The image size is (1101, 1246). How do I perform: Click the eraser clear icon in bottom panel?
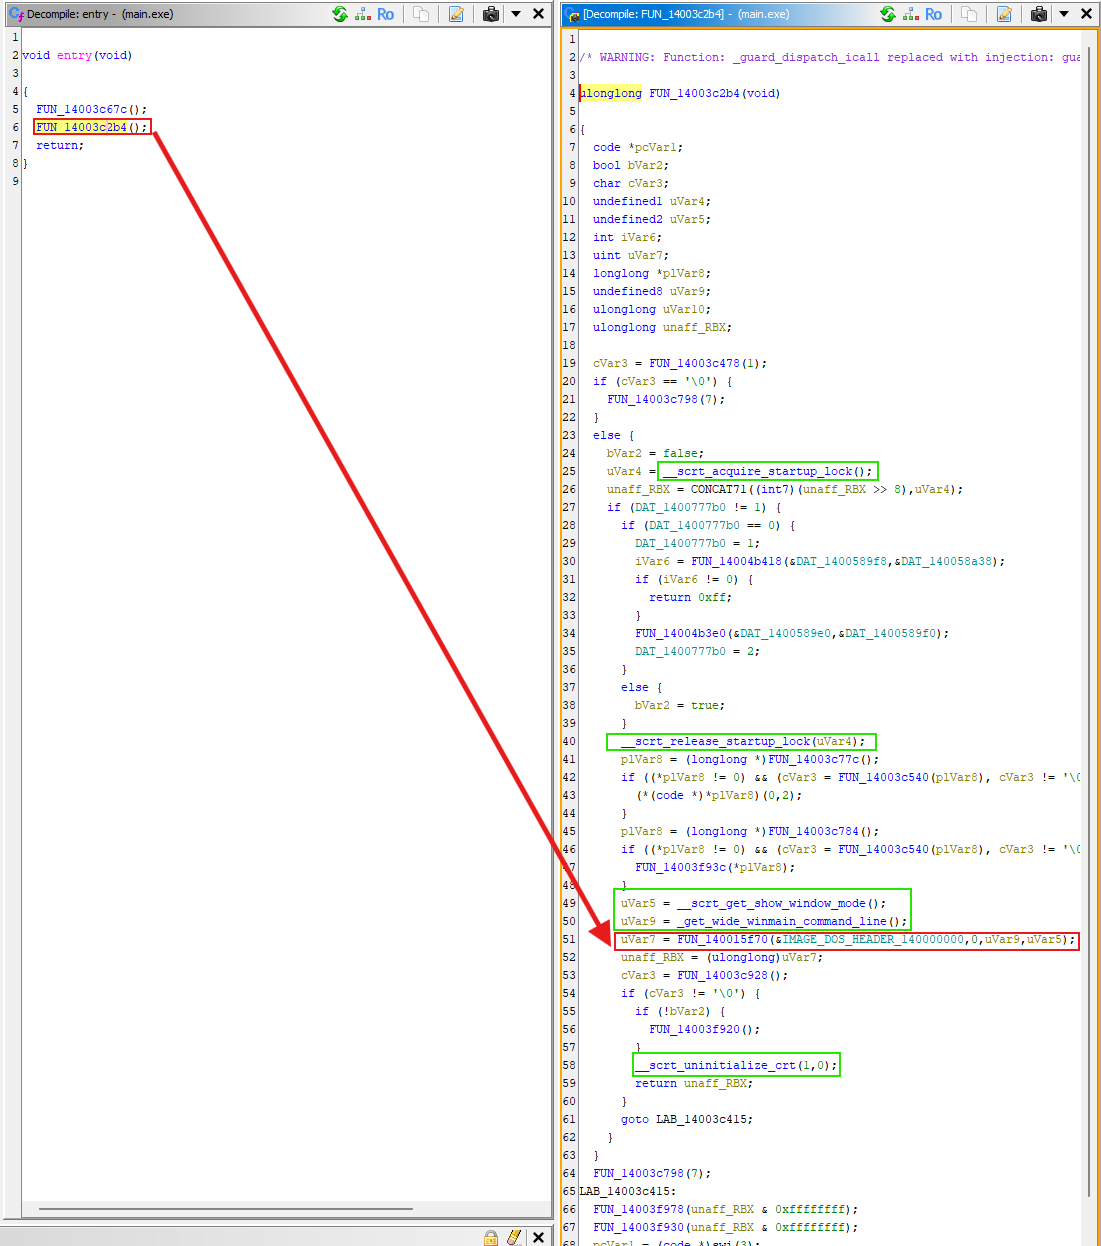514,1237
